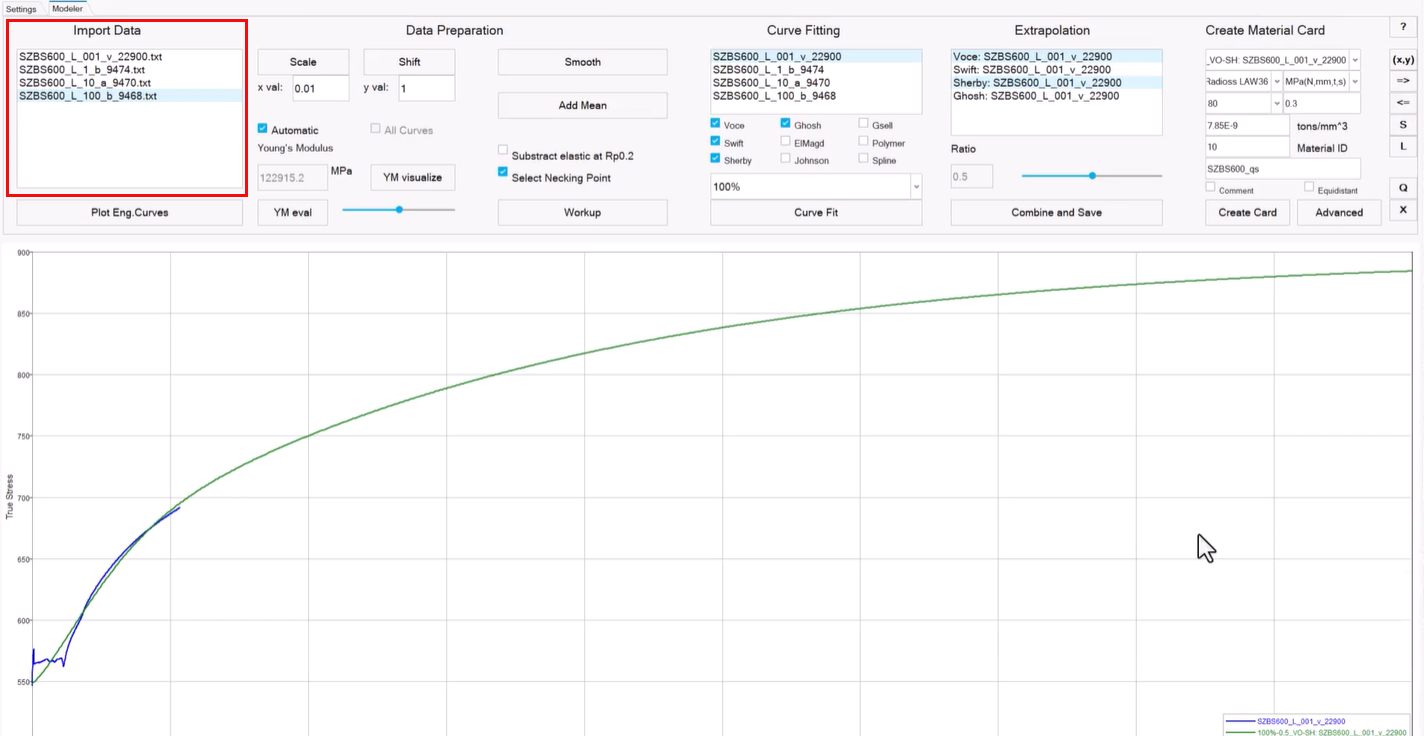Switch to the Settings tab
This screenshot has height=736, width=1424.
point(21,7)
